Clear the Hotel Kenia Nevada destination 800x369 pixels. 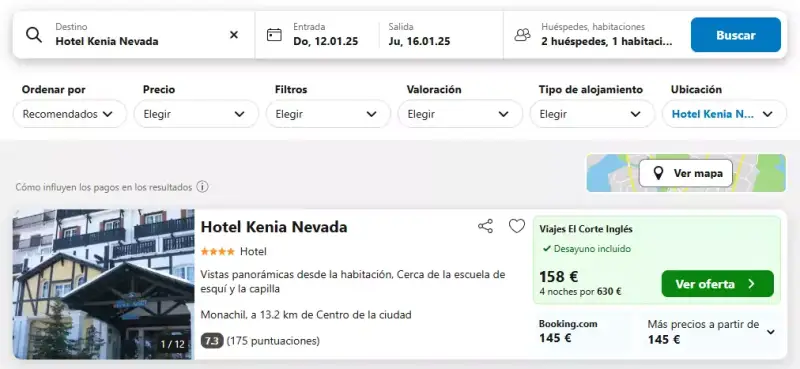click(234, 35)
